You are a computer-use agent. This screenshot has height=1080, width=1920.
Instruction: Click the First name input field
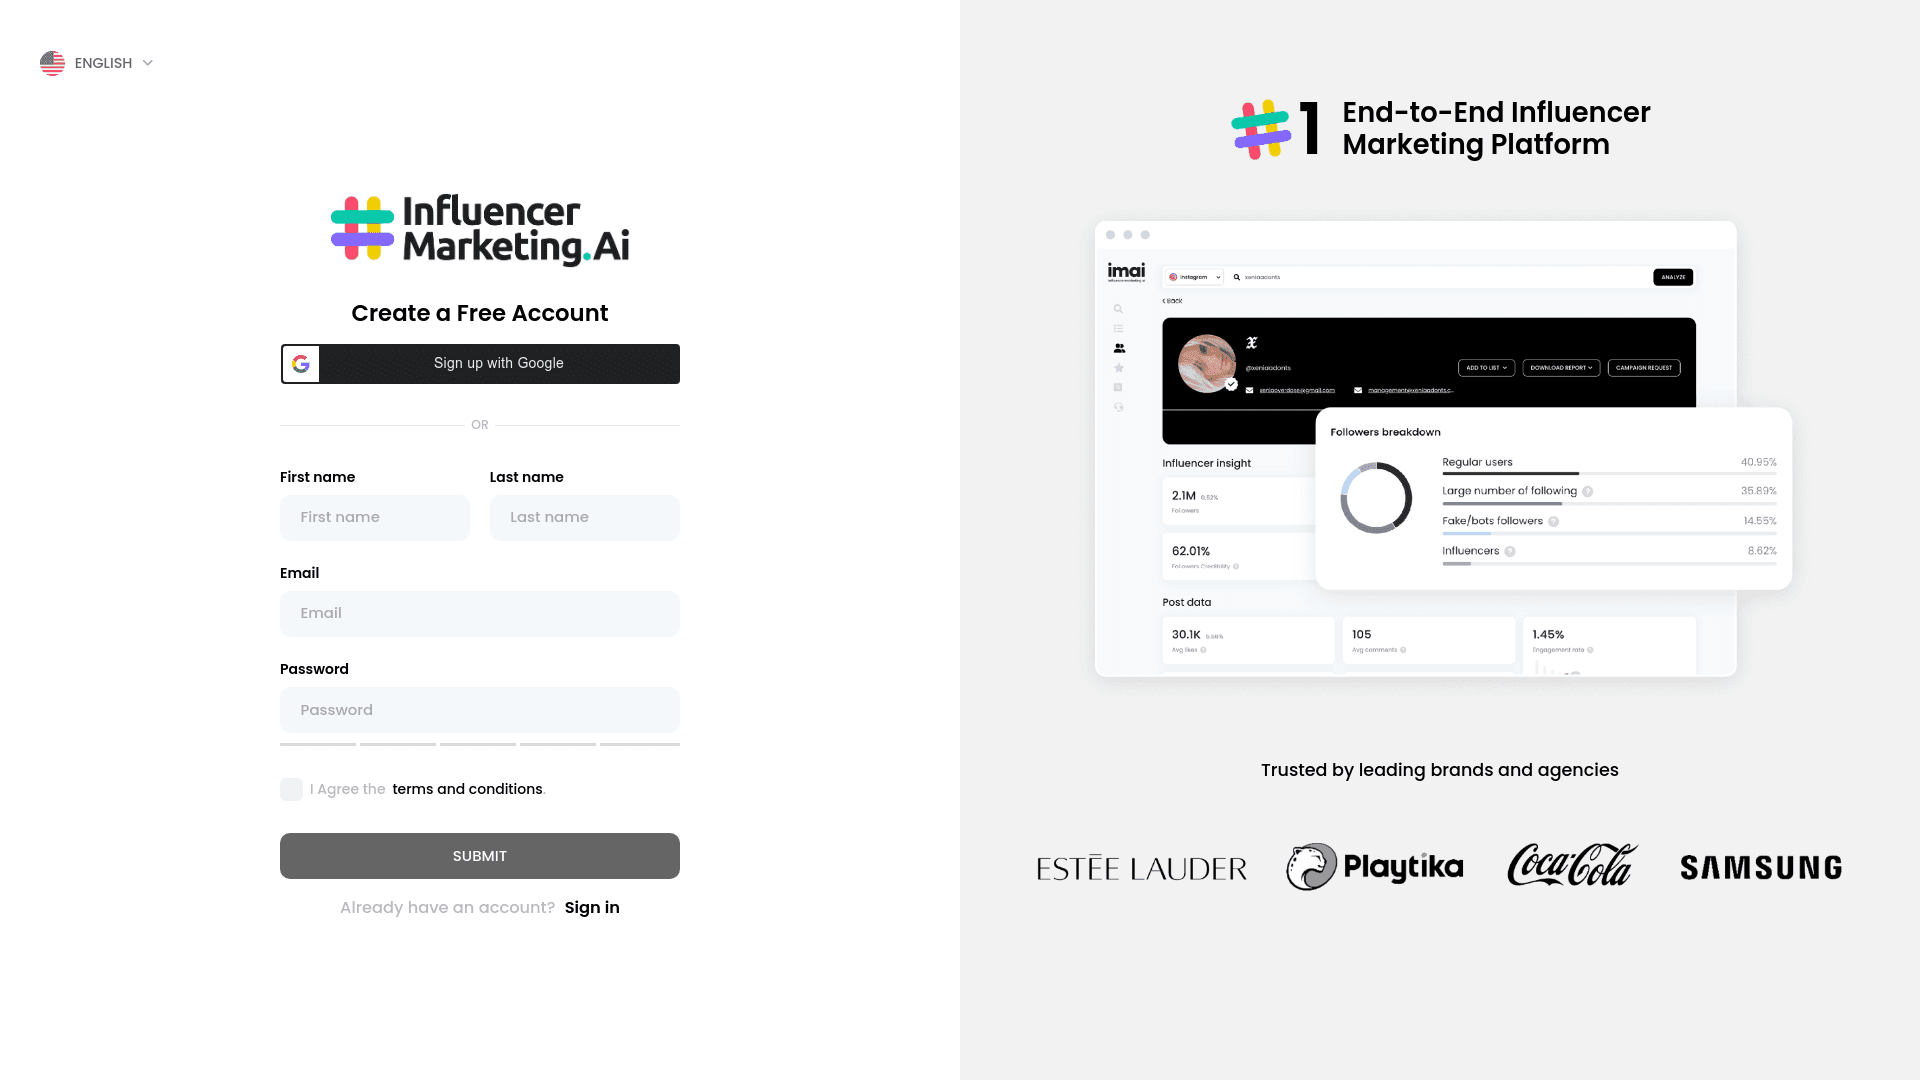click(375, 517)
